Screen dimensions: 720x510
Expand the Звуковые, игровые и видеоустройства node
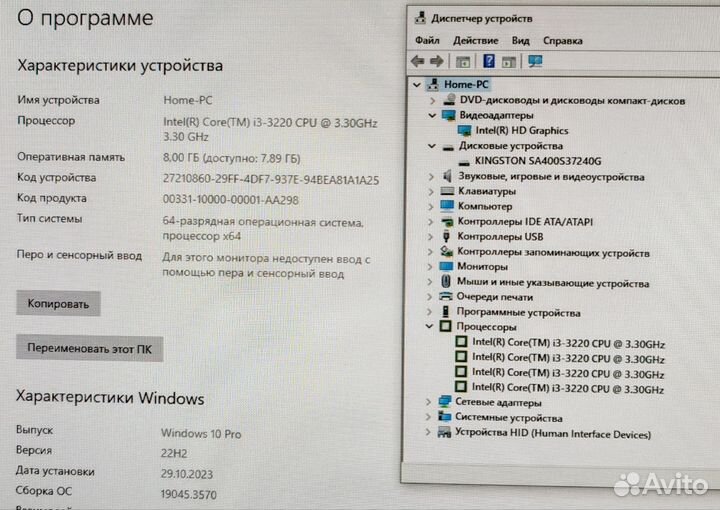coord(431,176)
